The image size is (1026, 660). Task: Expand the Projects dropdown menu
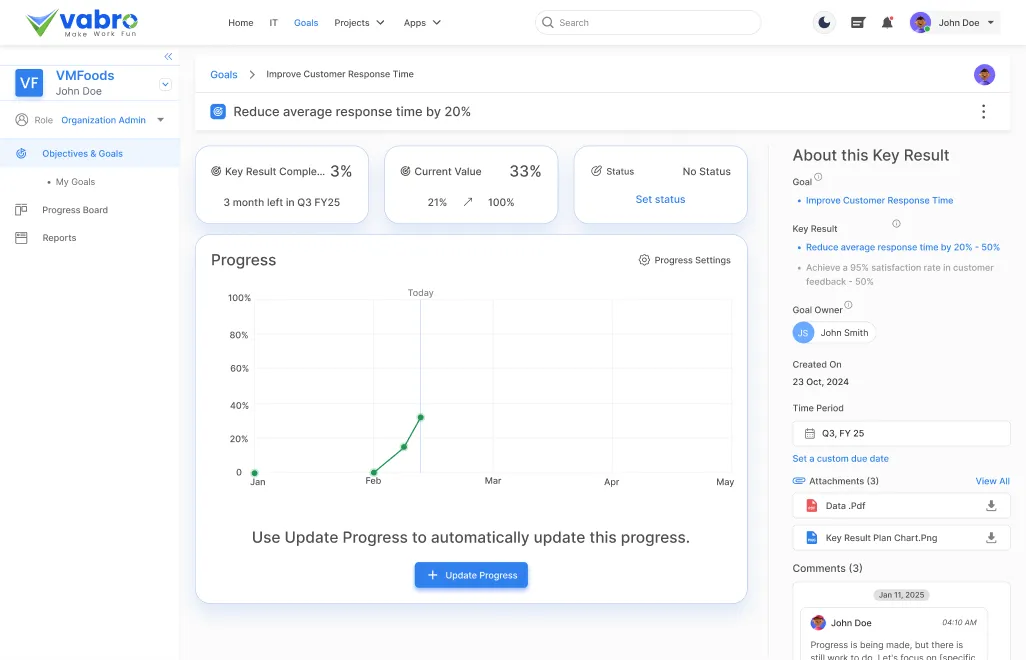pyautogui.click(x=359, y=23)
